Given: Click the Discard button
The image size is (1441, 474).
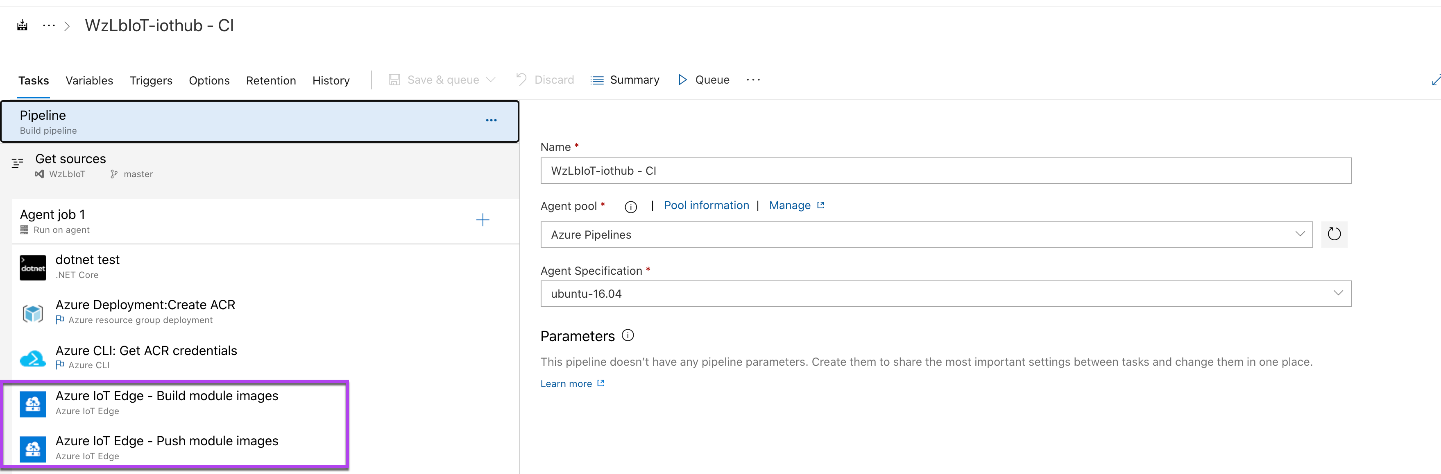Looking at the screenshot, I should point(545,80).
